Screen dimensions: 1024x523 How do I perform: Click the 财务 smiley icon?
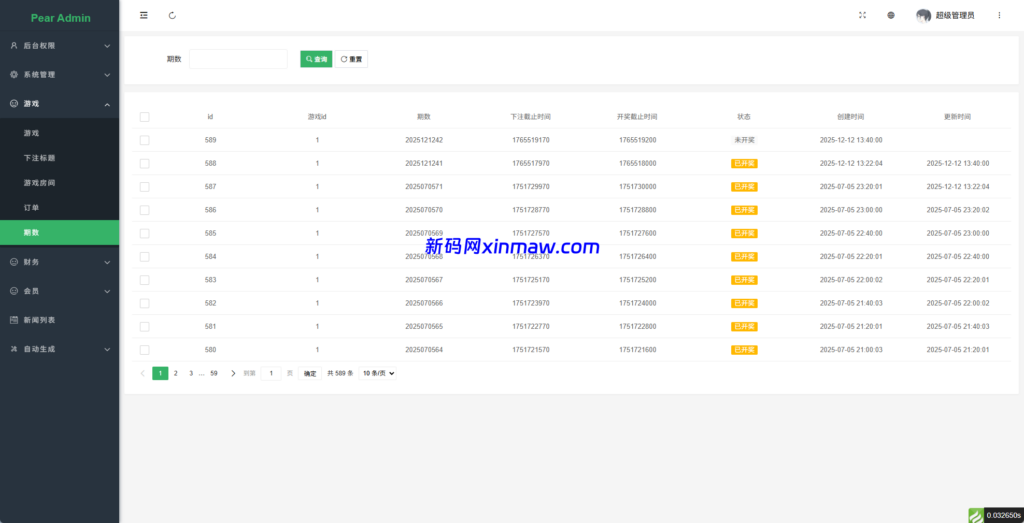click(x=14, y=262)
